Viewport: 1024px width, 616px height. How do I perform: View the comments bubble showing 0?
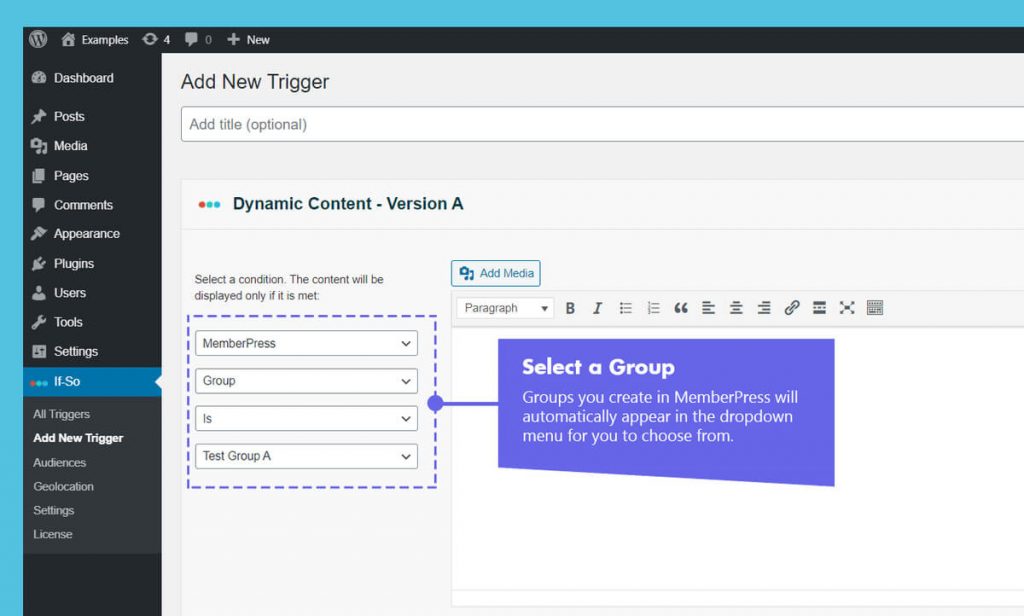(x=198, y=40)
